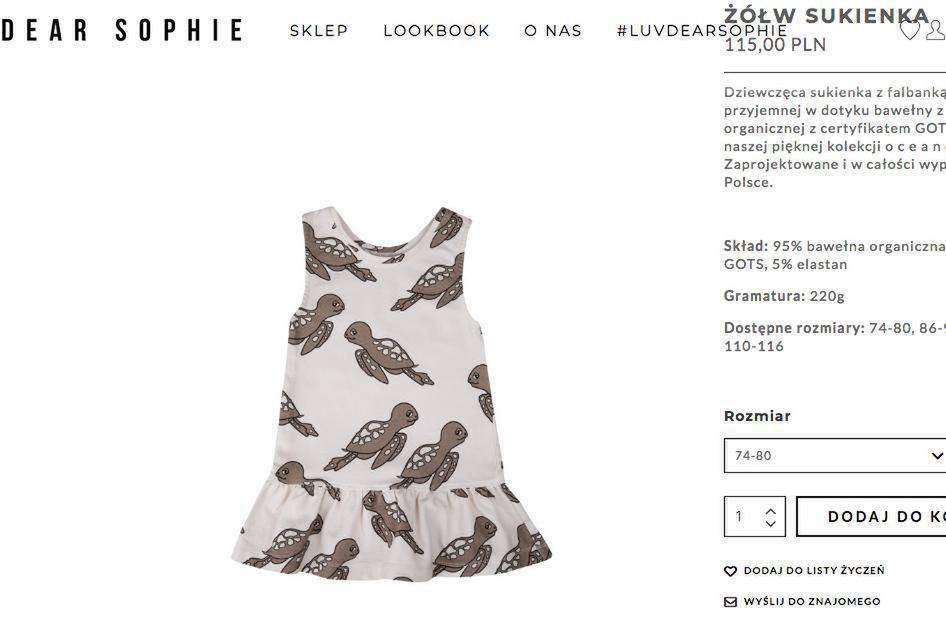
Task: Open the Sklep menu
Action: tap(319, 31)
